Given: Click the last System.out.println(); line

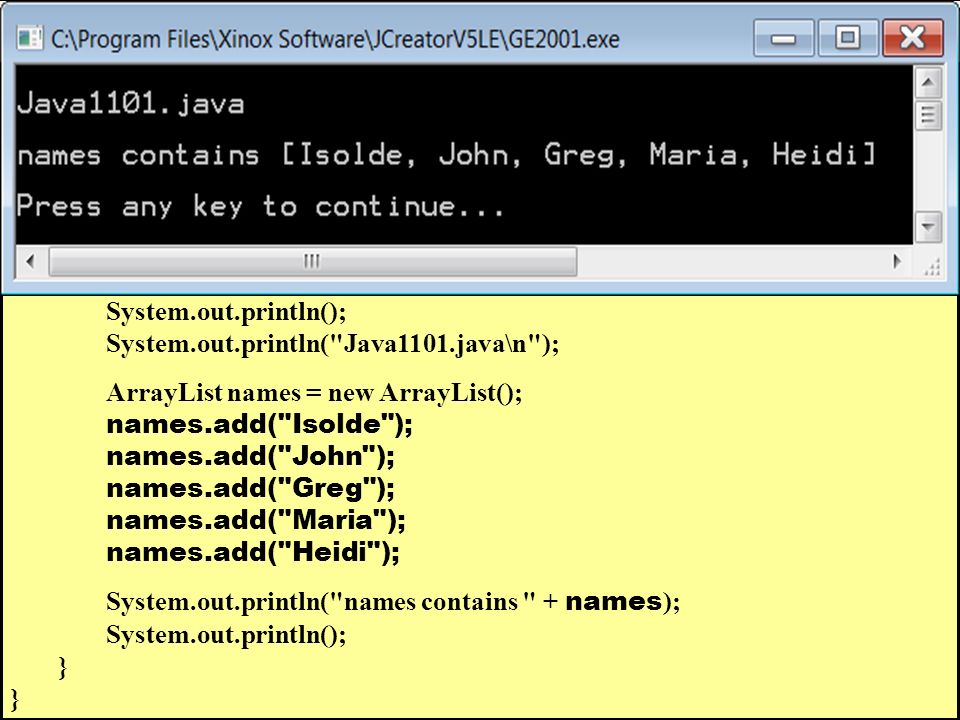Looking at the screenshot, I should pos(226,634).
